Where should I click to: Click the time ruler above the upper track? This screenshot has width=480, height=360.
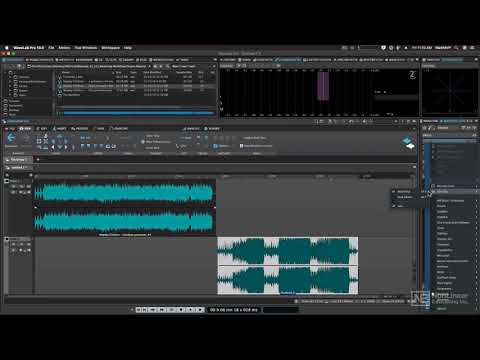pyautogui.click(x=223, y=176)
